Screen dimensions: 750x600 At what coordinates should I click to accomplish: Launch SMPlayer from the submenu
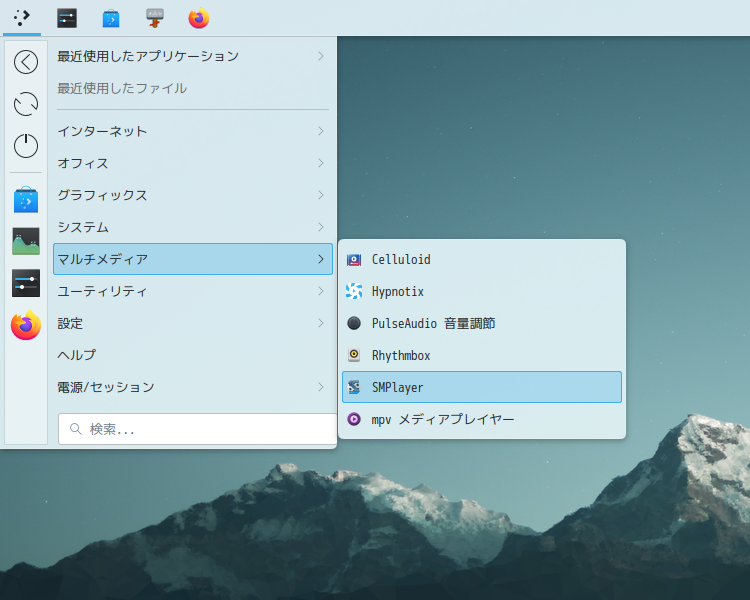click(482, 387)
